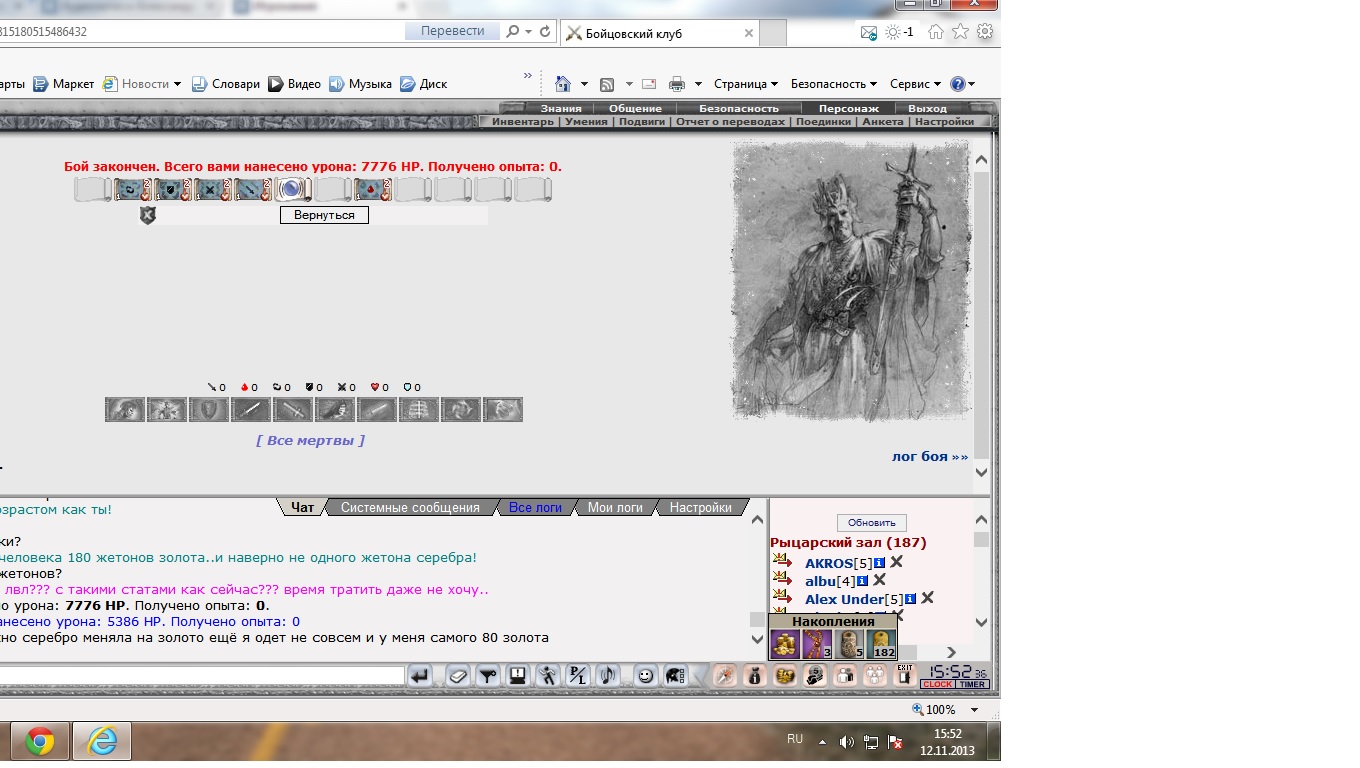Click the crossed swords scroll in combat slots
Screen dimensions: 1360x768
pyautogui.click(x=213, y=189)
